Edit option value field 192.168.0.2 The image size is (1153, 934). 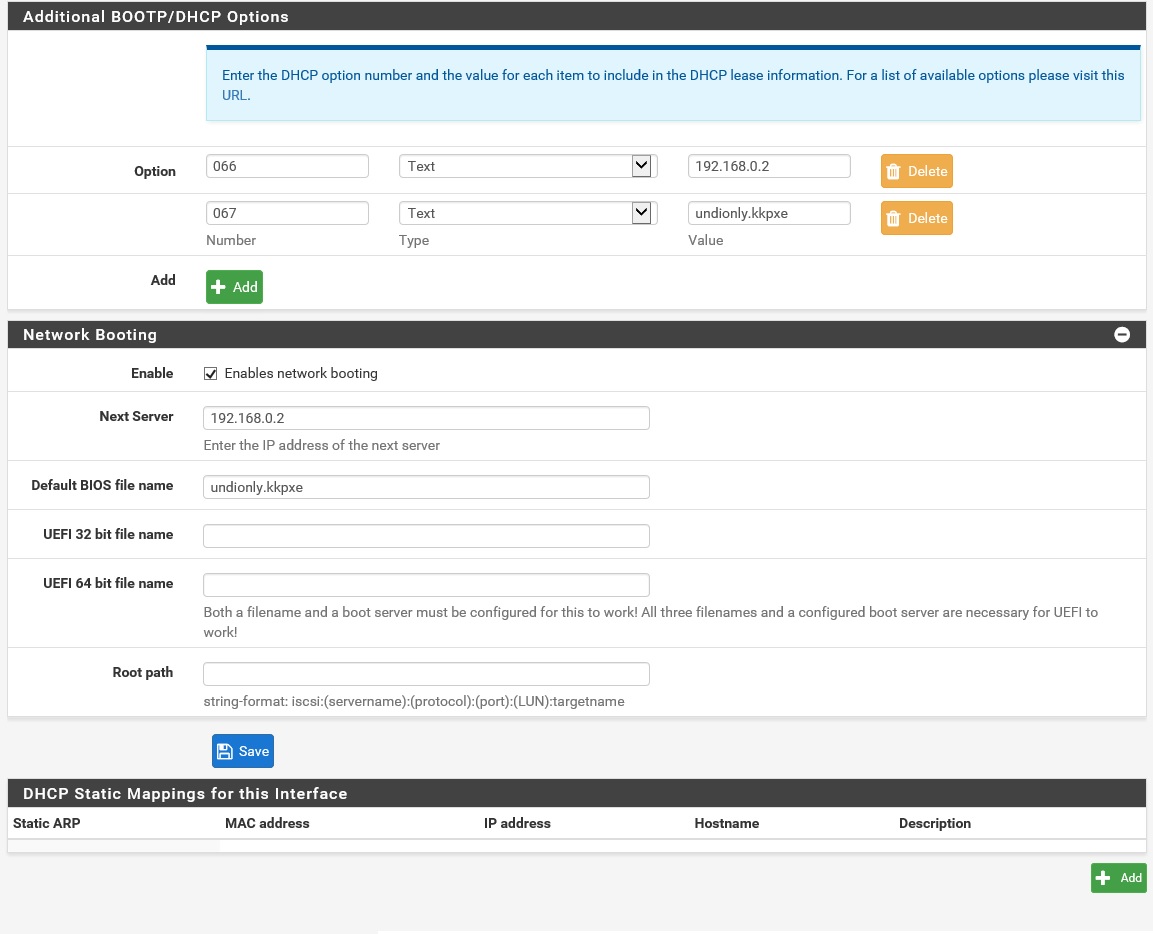coord(768,166)
